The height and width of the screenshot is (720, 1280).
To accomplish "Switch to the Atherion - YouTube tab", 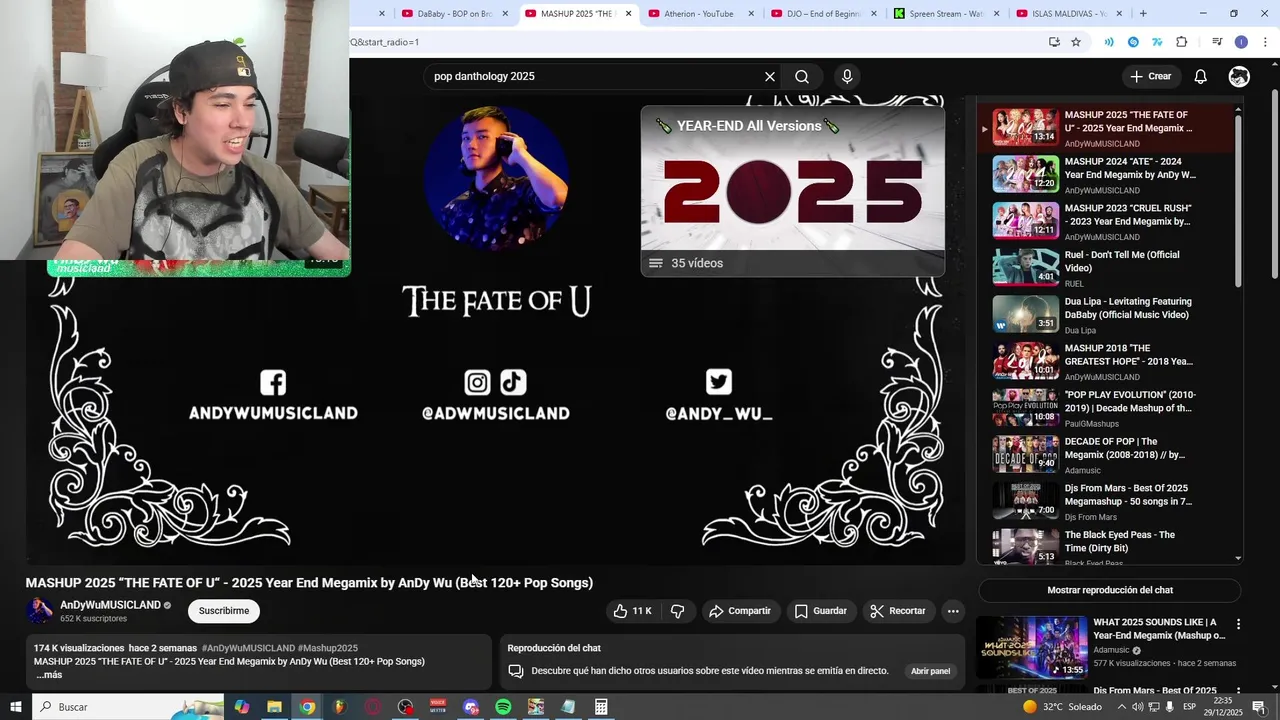I will coord(698,14).
